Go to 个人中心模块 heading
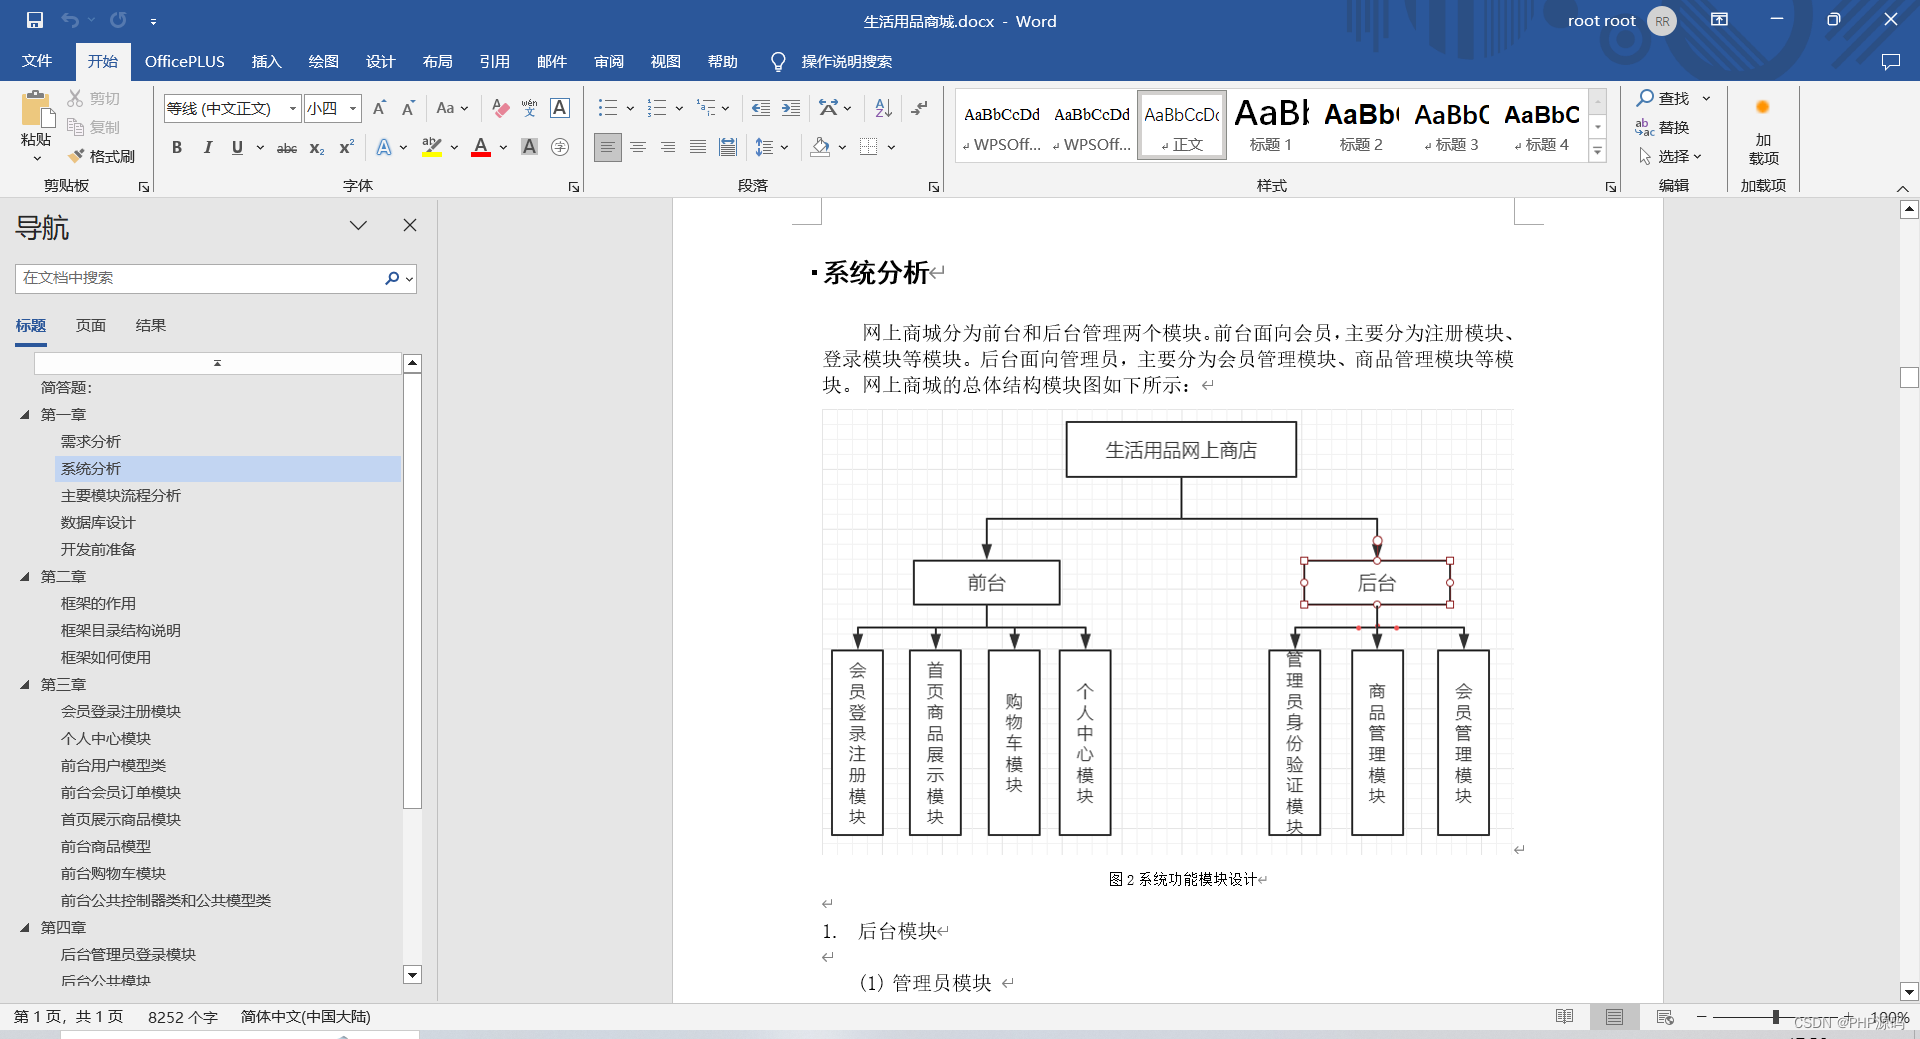 click(106, 738)
